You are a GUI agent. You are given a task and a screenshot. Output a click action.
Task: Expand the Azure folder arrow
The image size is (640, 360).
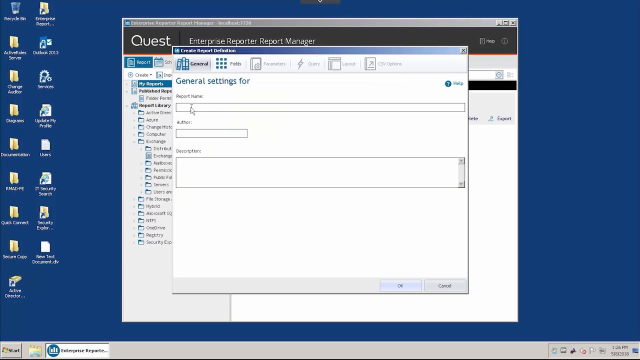pos(134,120)
